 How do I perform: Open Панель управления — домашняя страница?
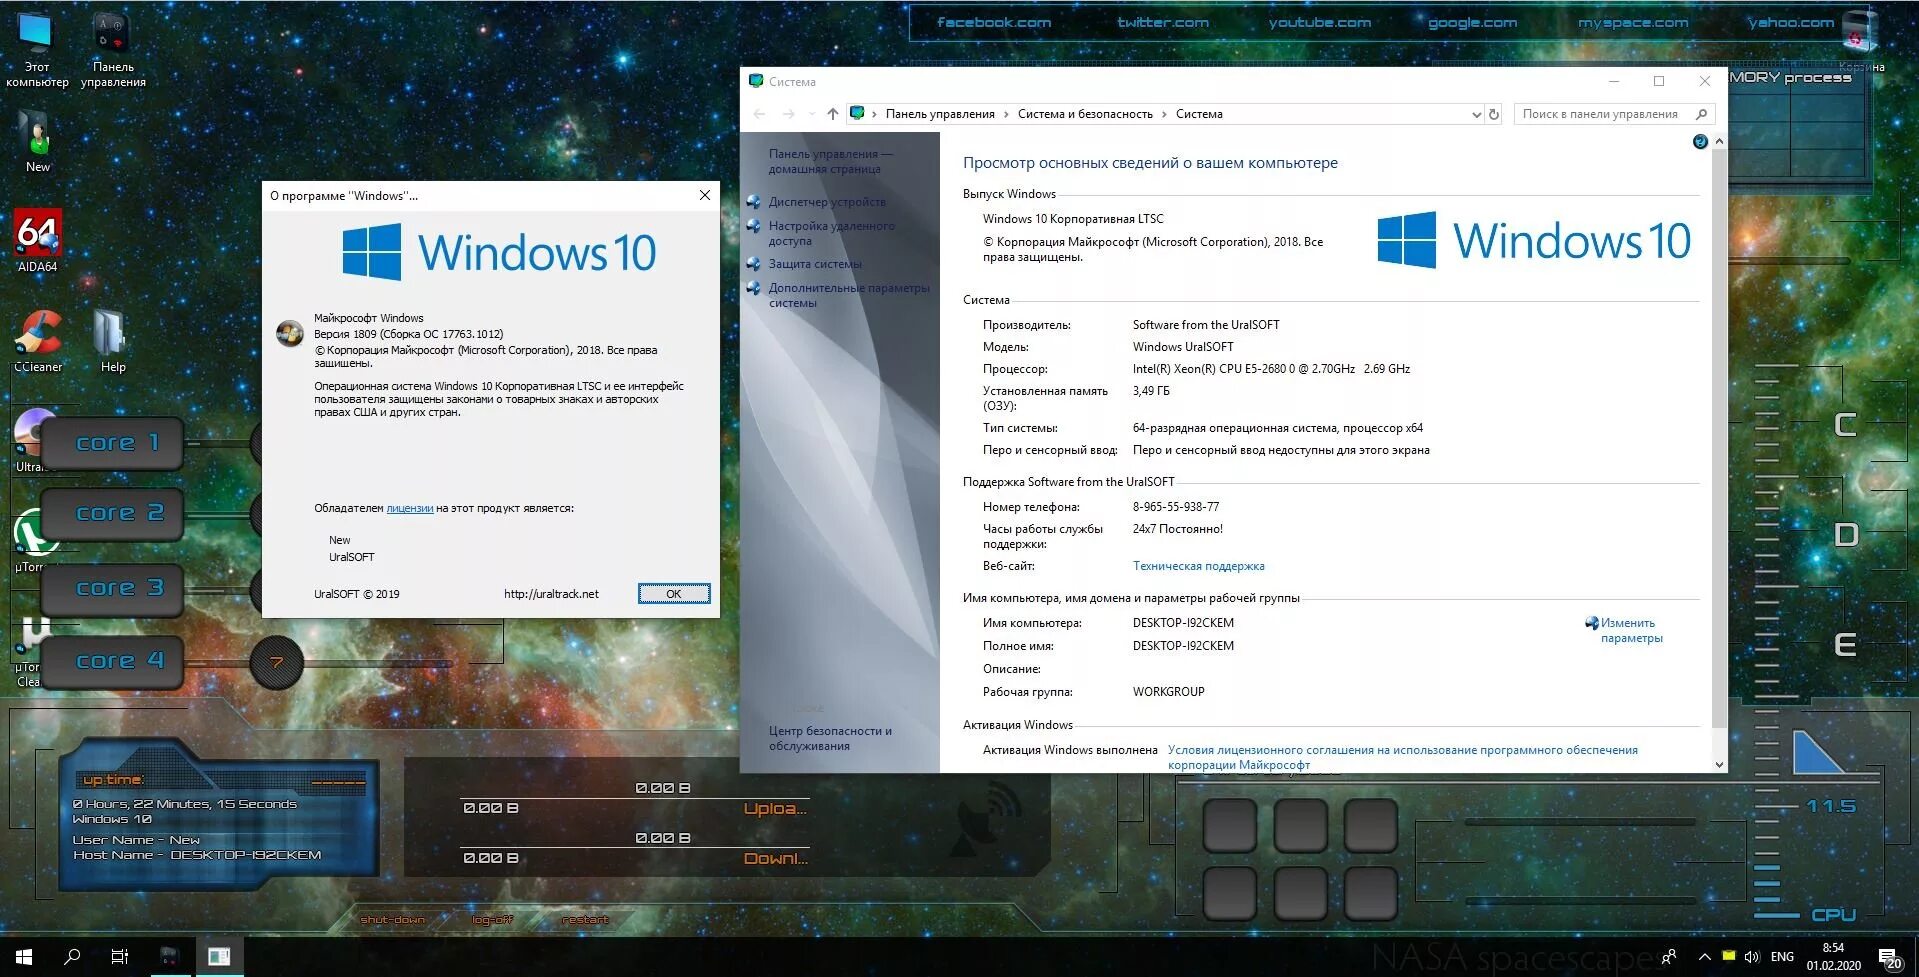coord(830,161)
